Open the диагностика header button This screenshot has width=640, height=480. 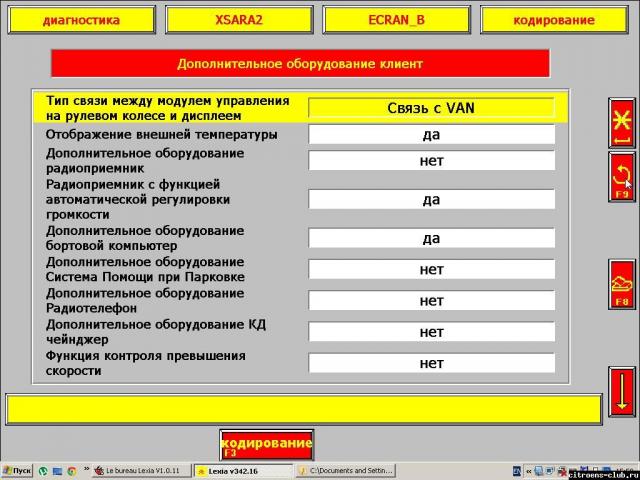(82, 20)
